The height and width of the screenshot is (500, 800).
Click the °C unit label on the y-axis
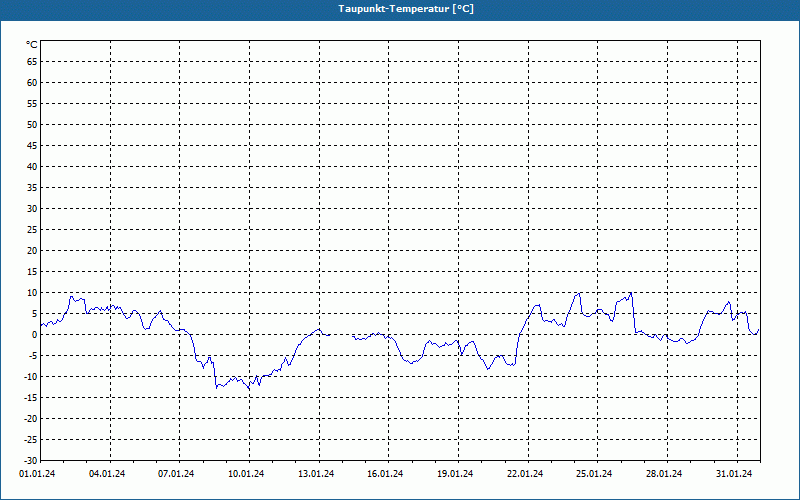[32, 45]
